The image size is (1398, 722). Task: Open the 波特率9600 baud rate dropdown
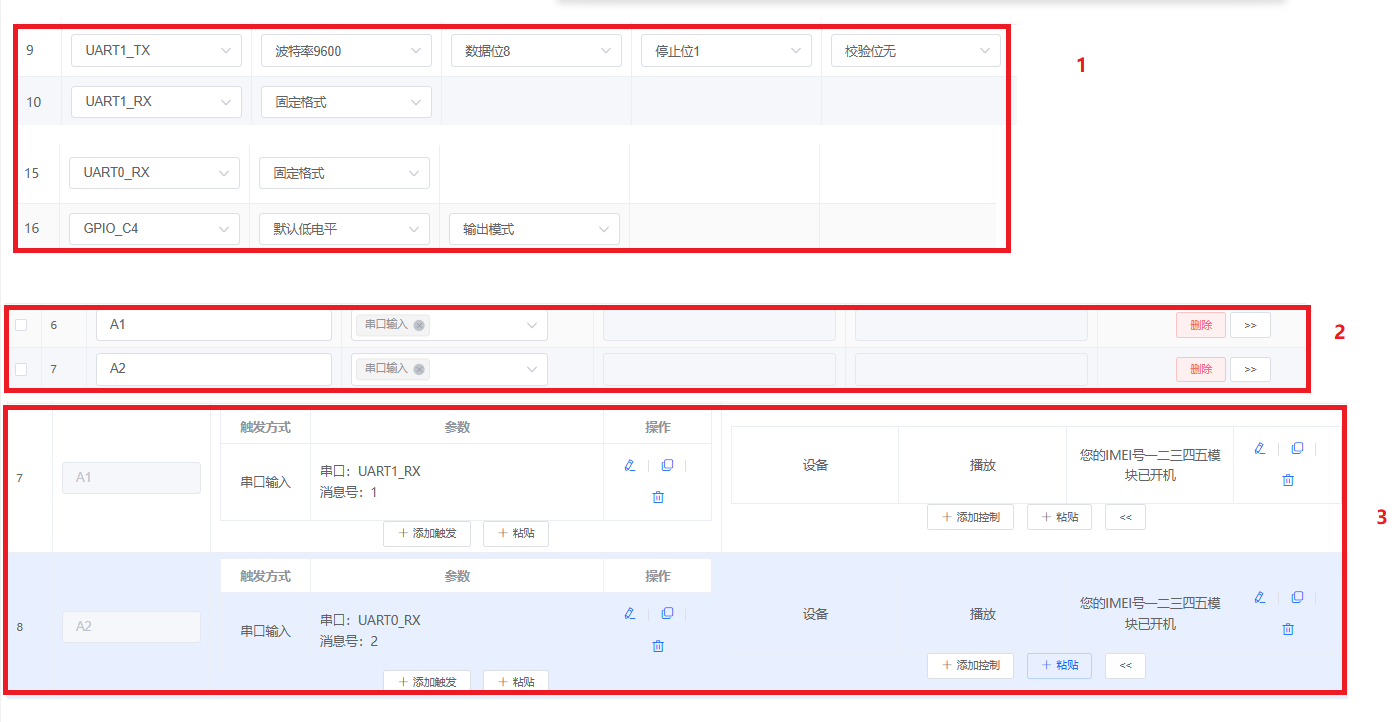click(345, 50)
